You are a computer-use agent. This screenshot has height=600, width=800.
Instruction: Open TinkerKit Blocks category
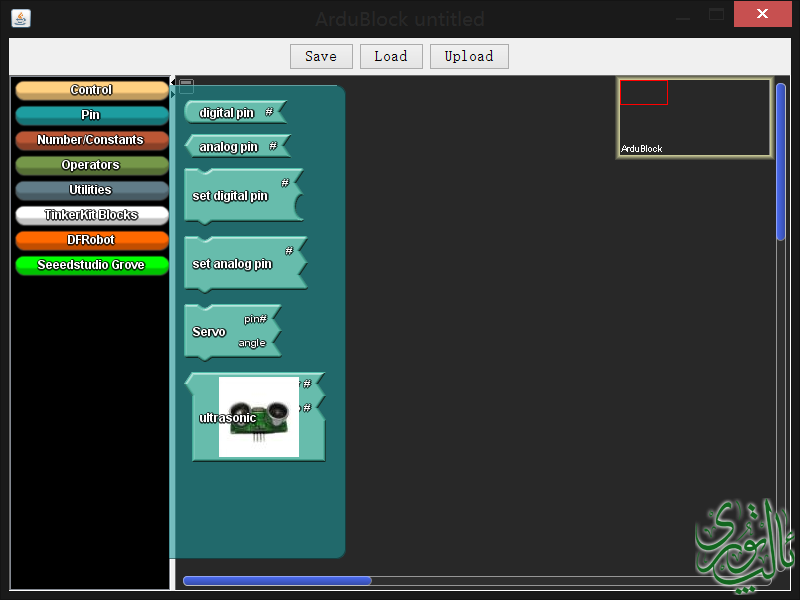point(92,215)
